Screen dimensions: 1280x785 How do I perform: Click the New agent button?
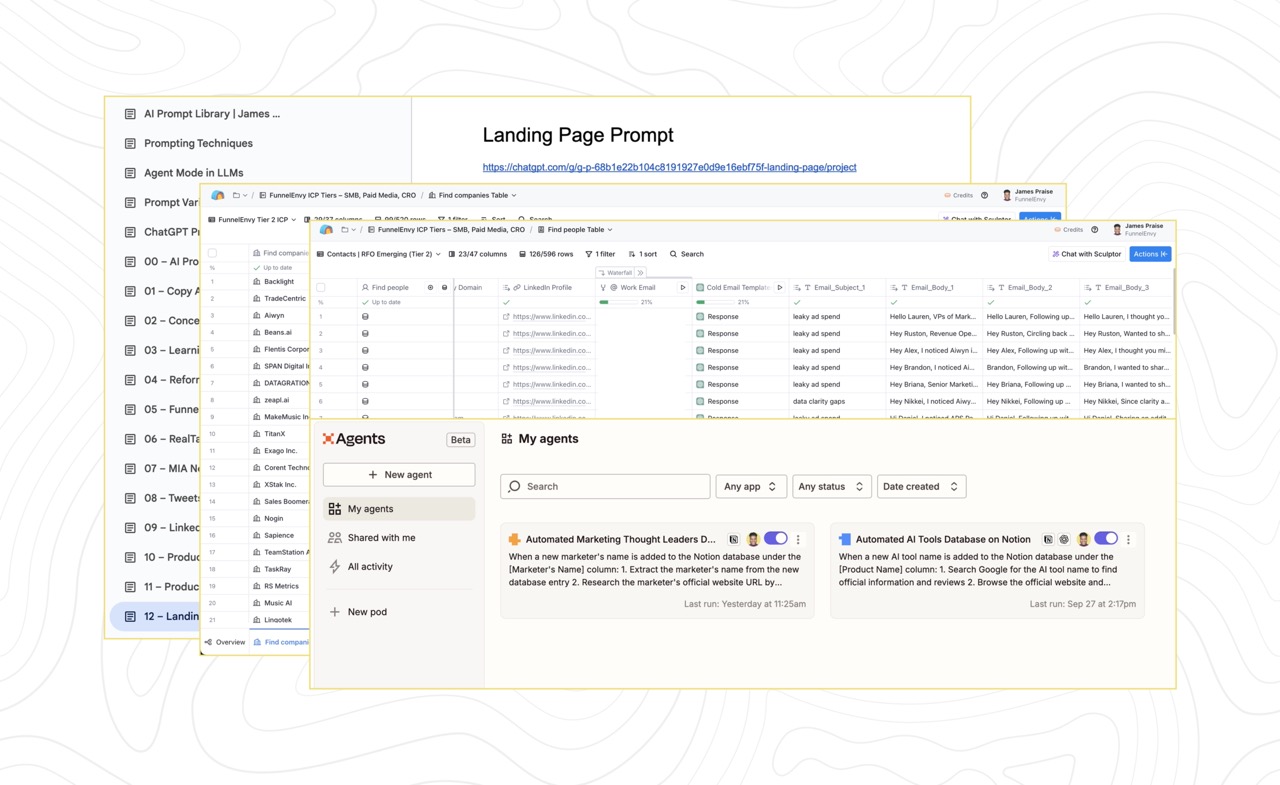pyautogui.click(x=399, y=475)
